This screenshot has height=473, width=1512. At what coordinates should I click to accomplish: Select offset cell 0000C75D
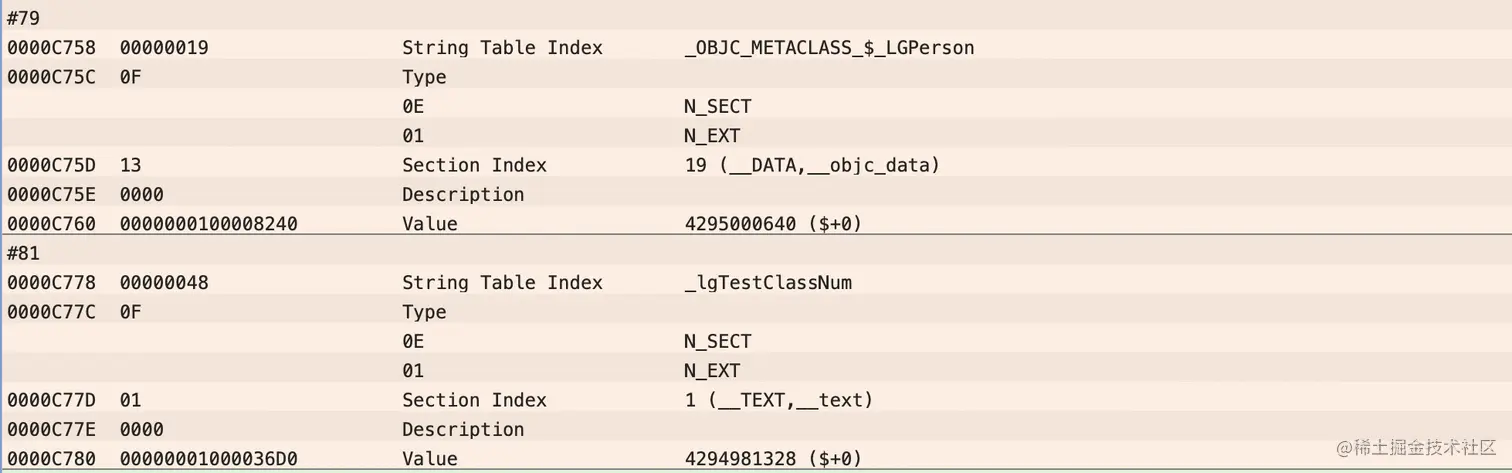[51, 165]
